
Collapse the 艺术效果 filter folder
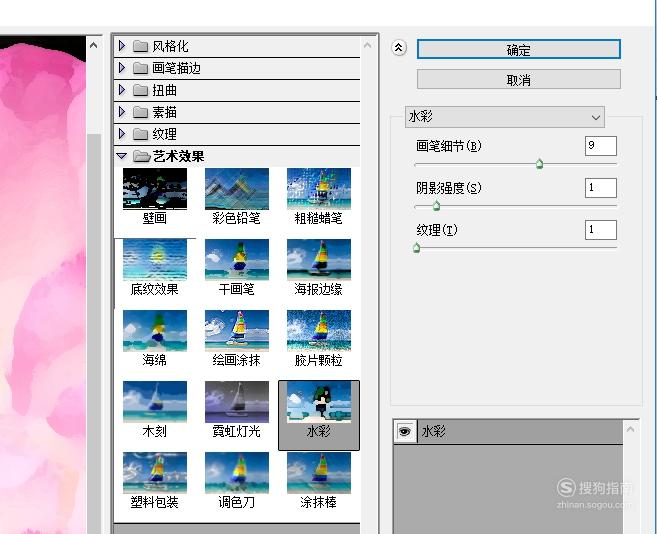(x=122, y=156)
